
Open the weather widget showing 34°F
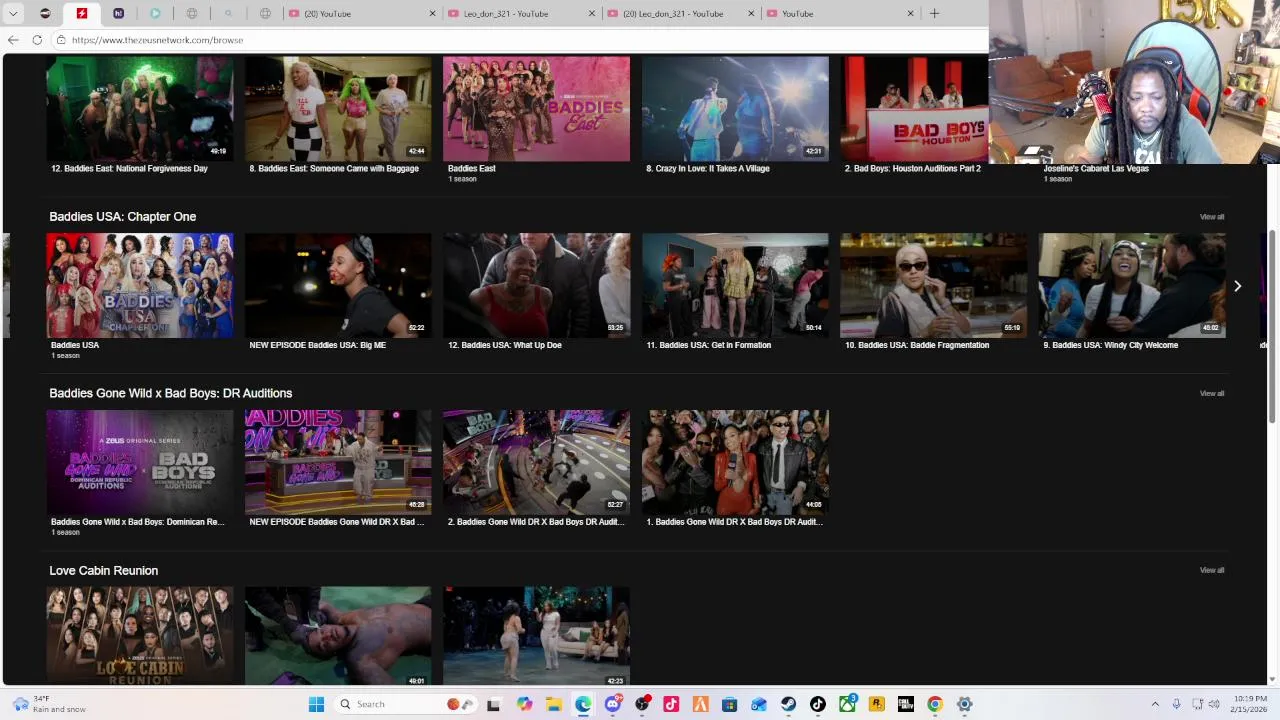point(48,704)
